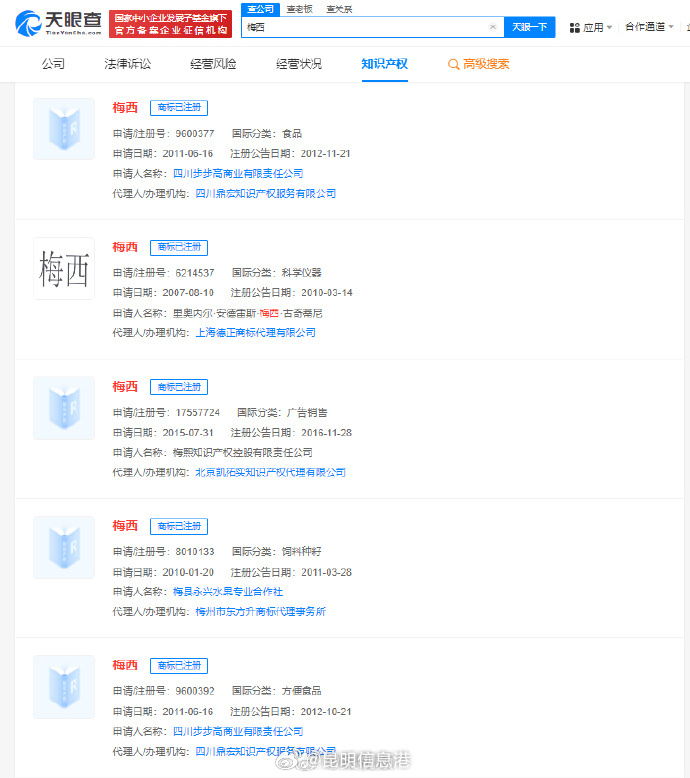Click the 高级搜索 magnifier icon
This screenshot has width=690, height=778.
(x=453, y=64)
